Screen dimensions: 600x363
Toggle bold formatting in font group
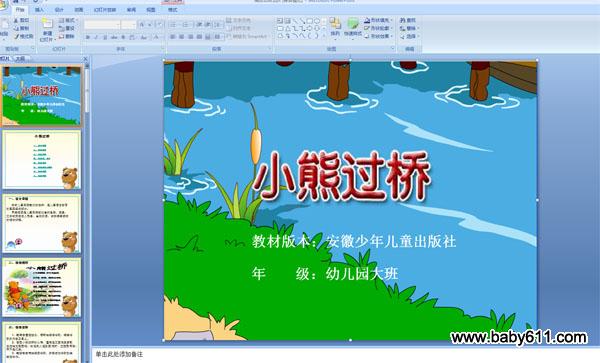(x=88, y=37)
